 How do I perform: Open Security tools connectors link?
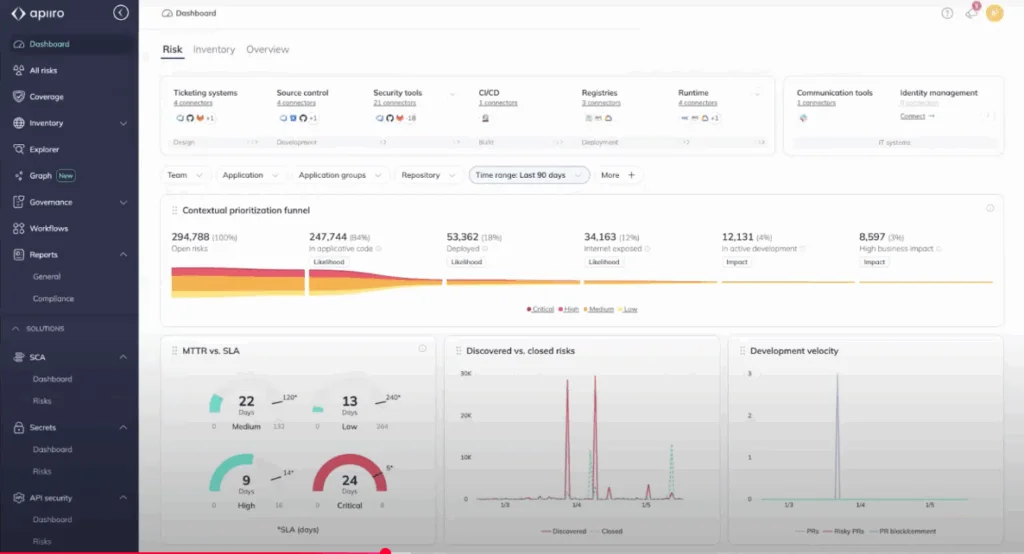[394, 103]
